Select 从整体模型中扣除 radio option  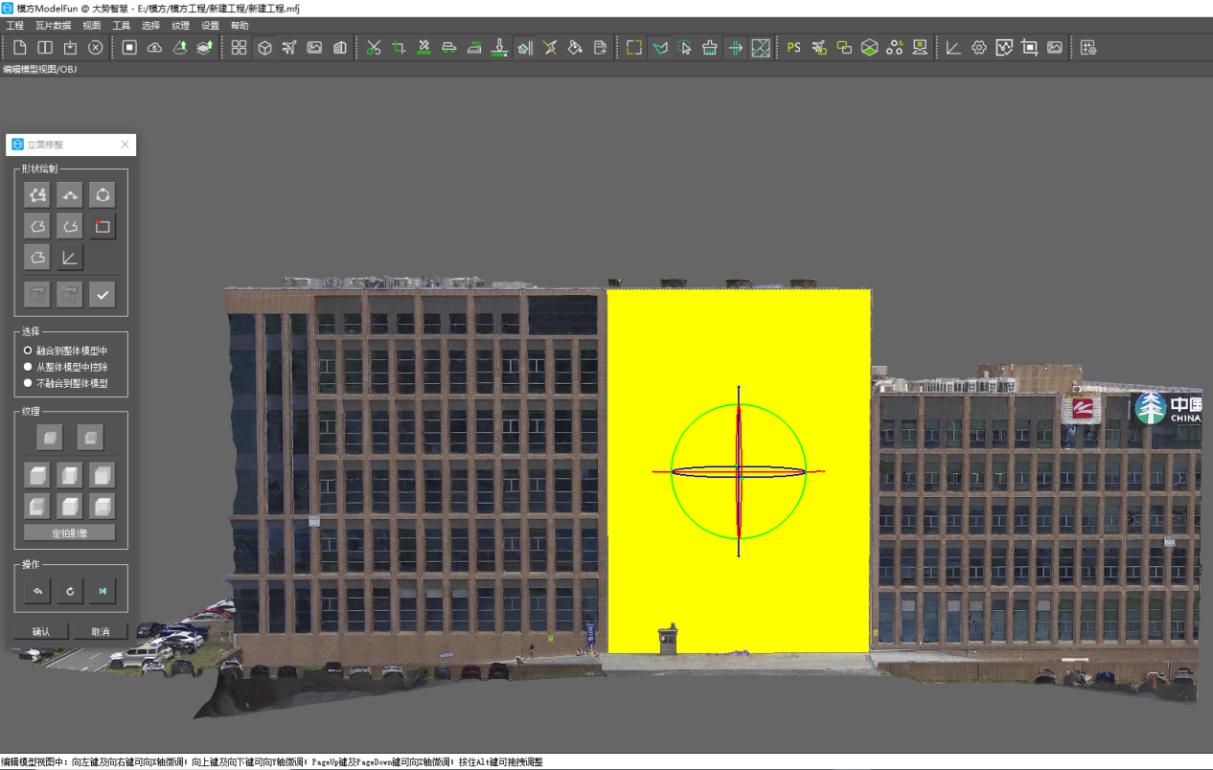(x=67, y=367)
